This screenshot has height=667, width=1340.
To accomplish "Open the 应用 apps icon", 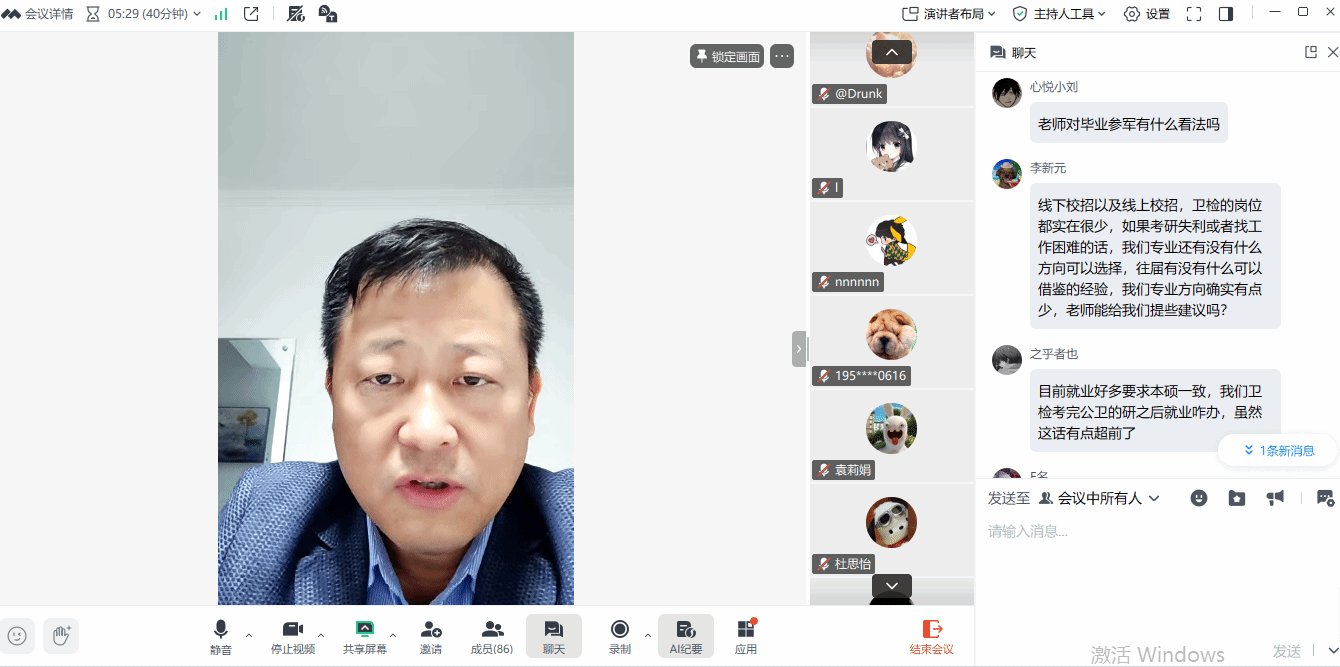I will point(746,636).
